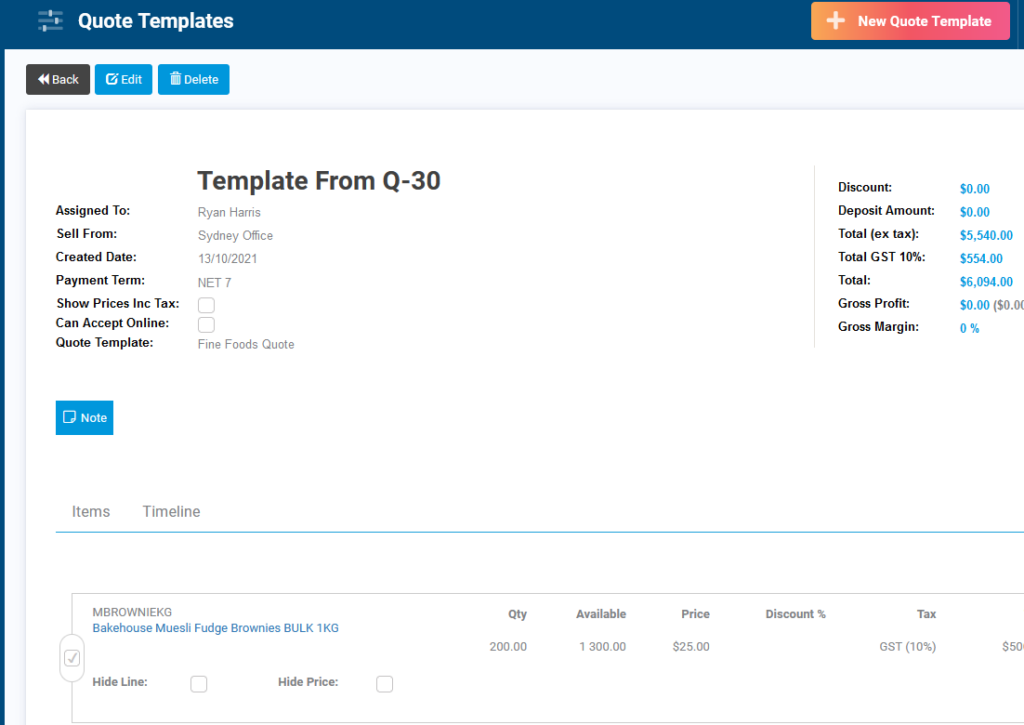Enable the Can Accept Online checkbox
This screenshot has height=725, width=1024.
pyautogui.click(x=205, y=324)
